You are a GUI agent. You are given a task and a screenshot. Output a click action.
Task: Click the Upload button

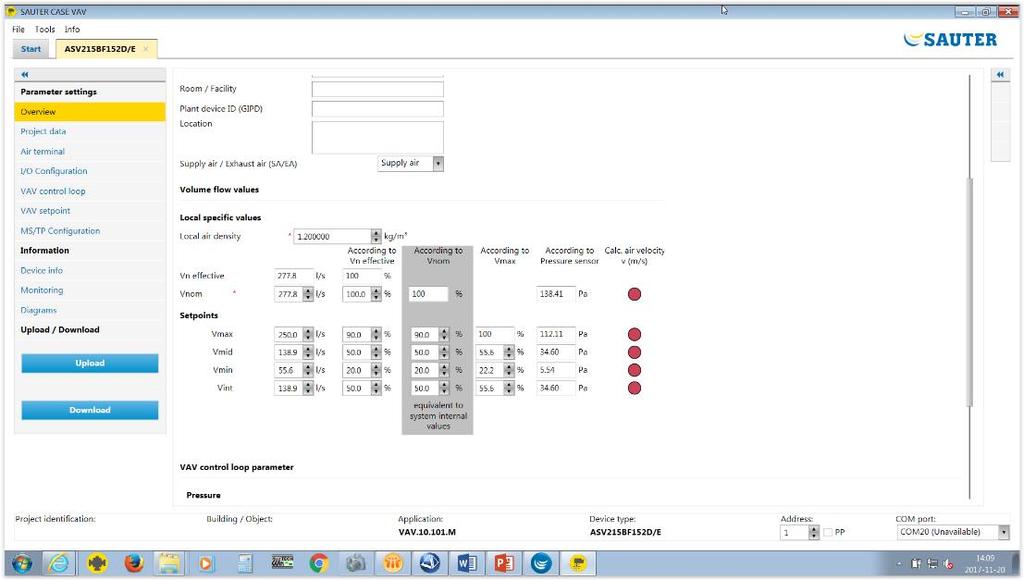(90, 363)
